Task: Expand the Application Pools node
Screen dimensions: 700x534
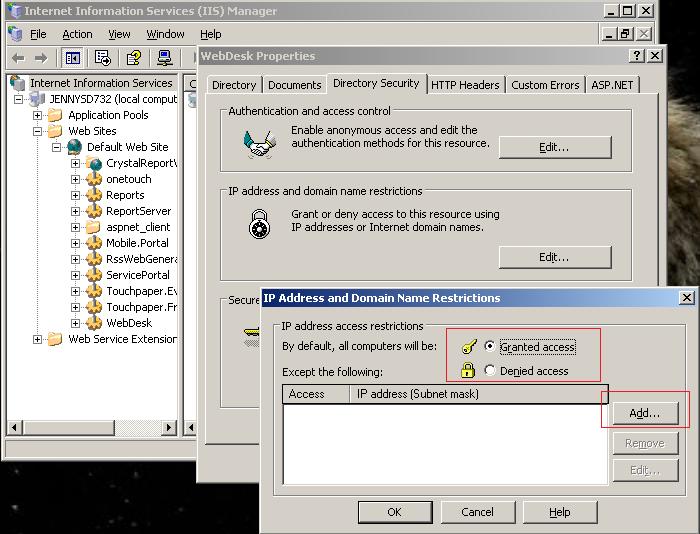Action: tap(38, 115)
